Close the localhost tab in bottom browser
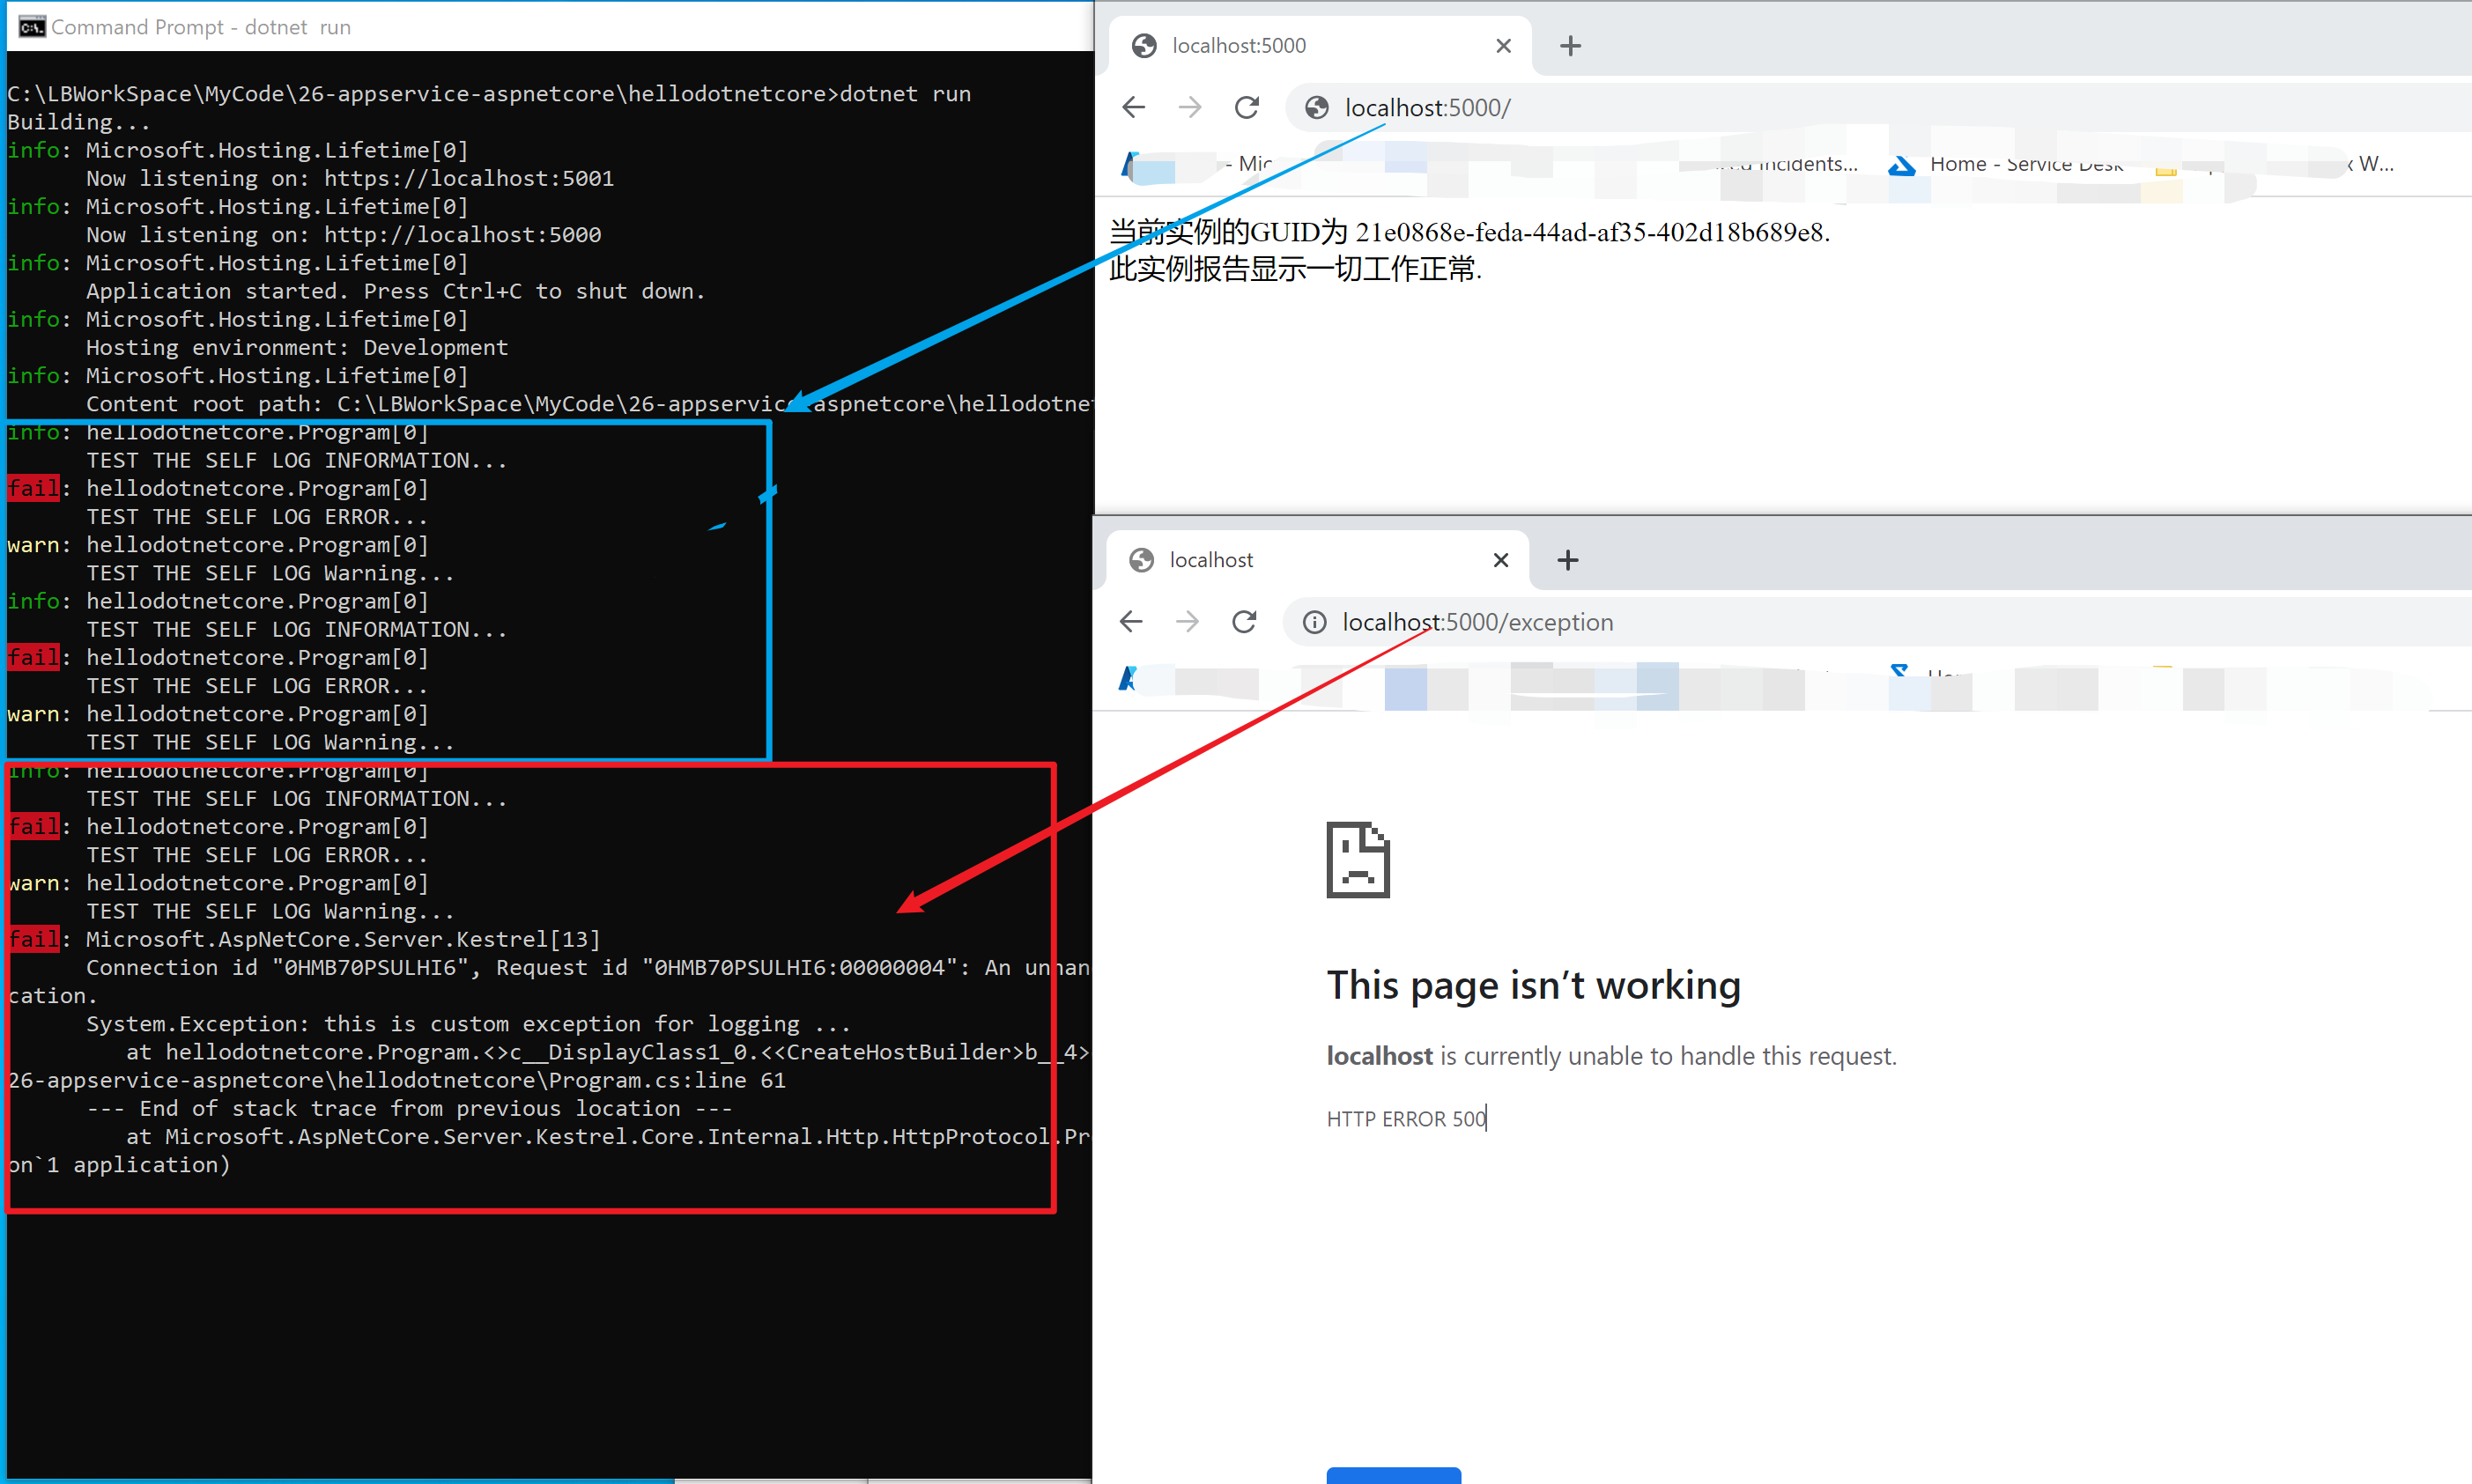The height and width of the screenshot is (1484, 2472). (1500, 560)
